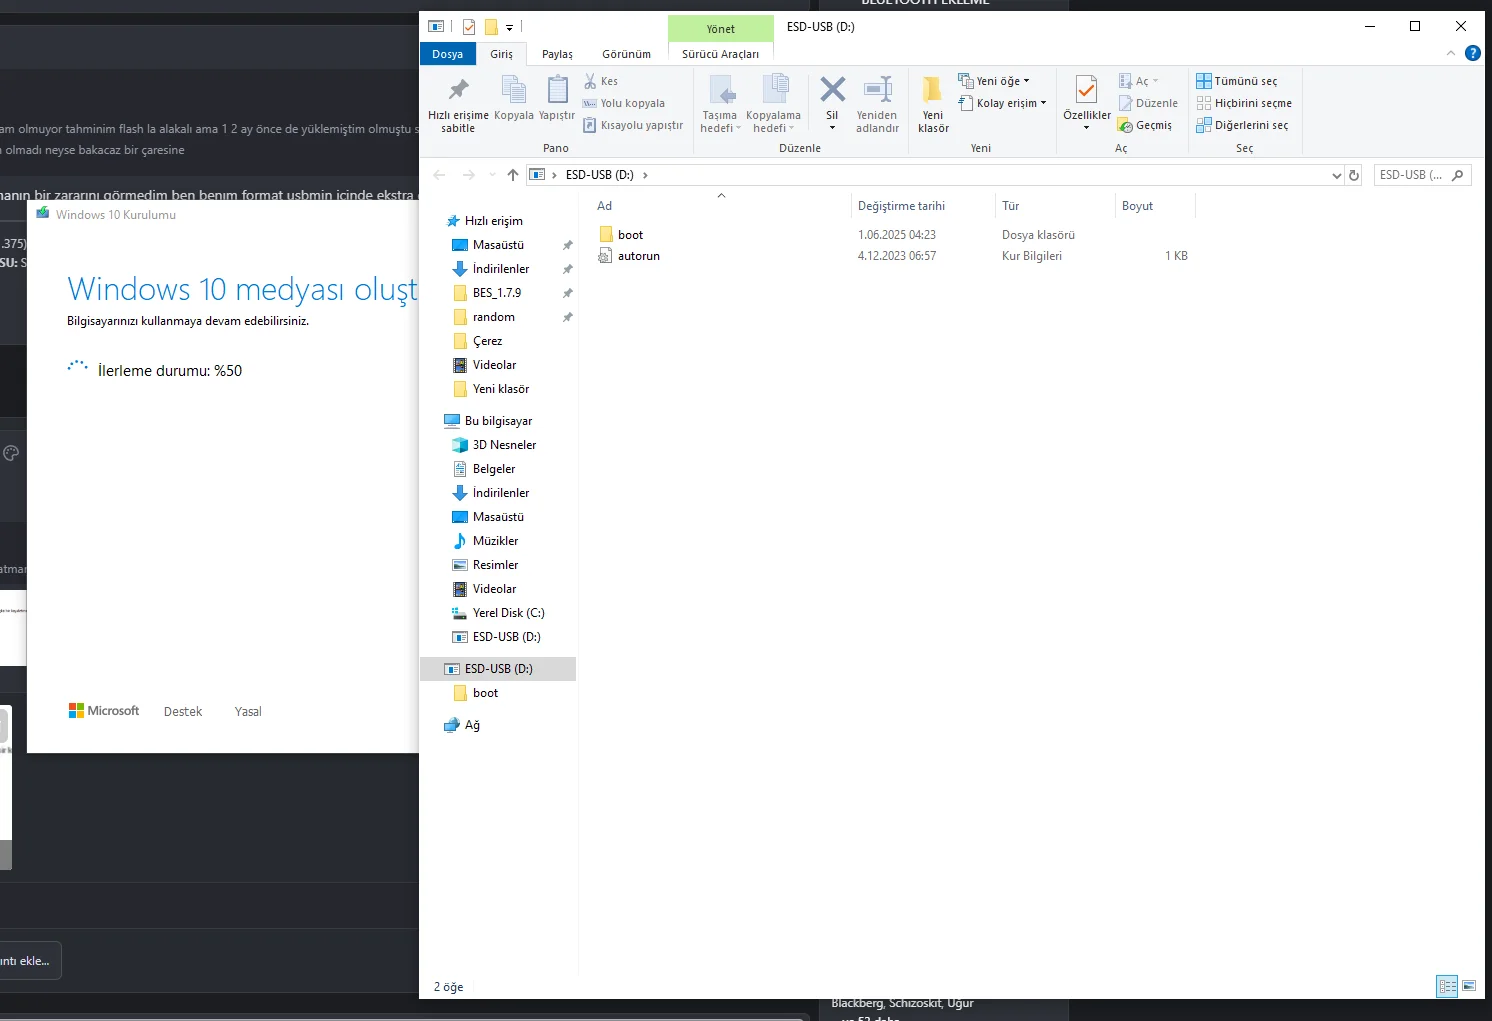Select Hızlı erişim in navigation pane

[494, 221]
